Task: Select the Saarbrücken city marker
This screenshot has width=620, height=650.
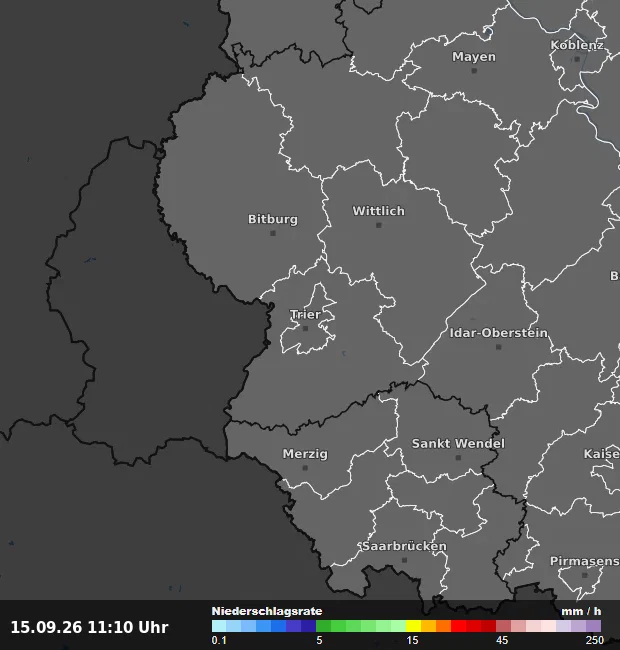Action: coord(404,560)
